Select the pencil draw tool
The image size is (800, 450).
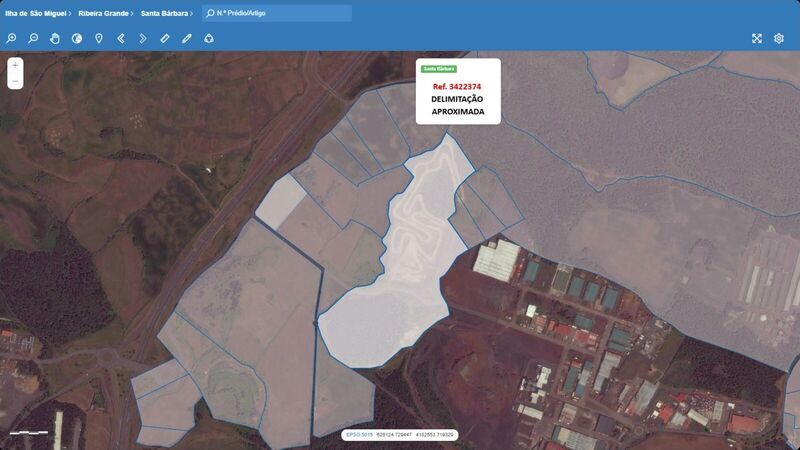187,38
